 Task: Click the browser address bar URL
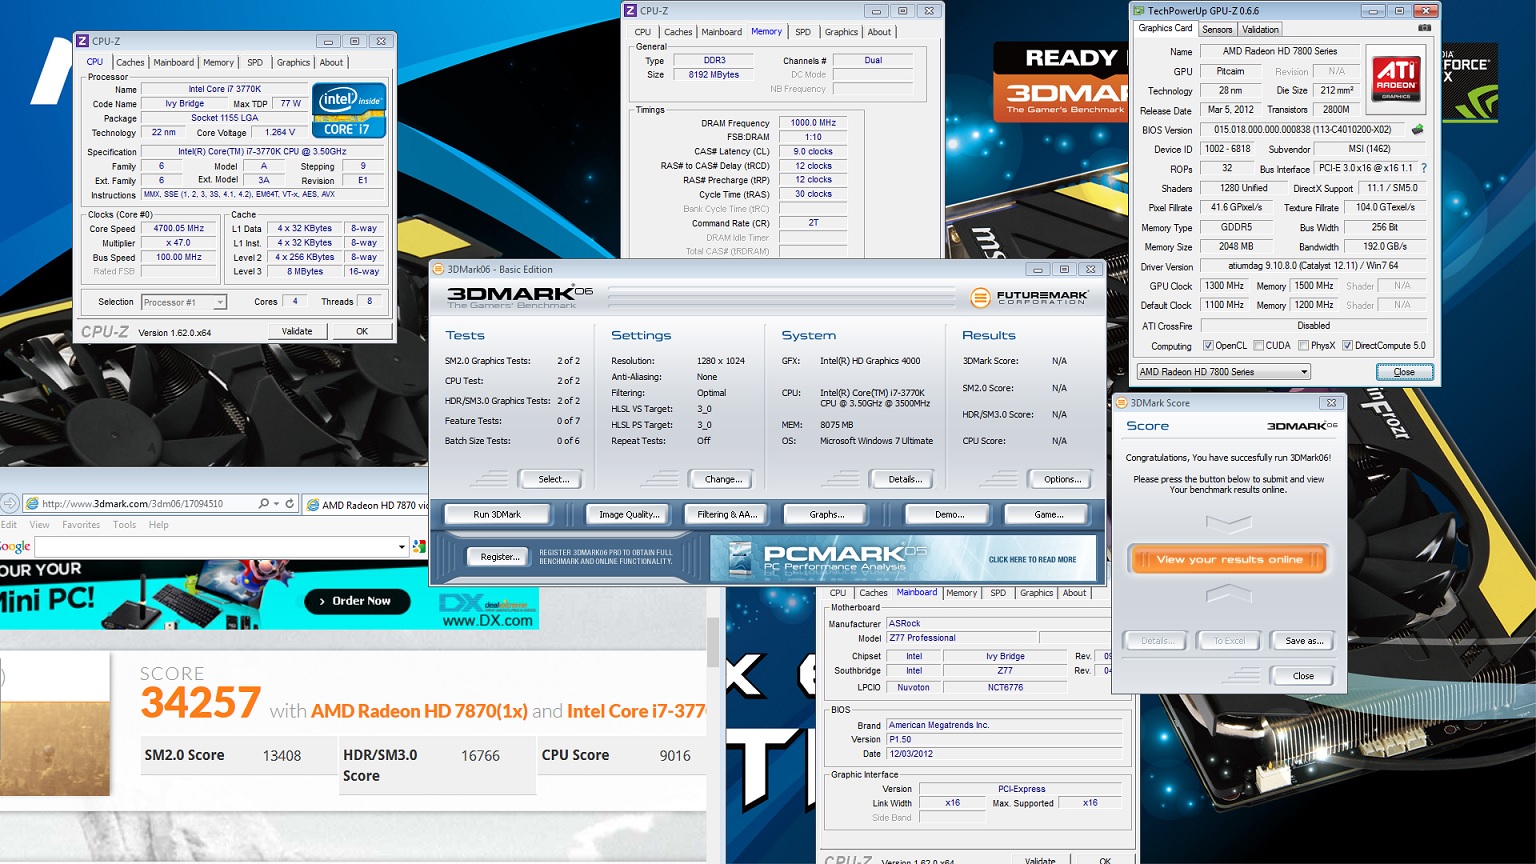(x=133, y=504)
